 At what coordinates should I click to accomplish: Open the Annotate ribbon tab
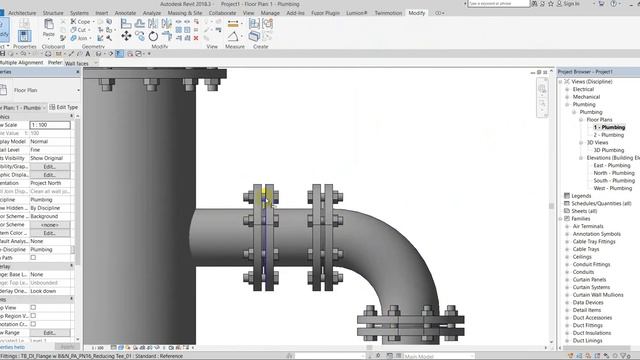click(125, 13)
